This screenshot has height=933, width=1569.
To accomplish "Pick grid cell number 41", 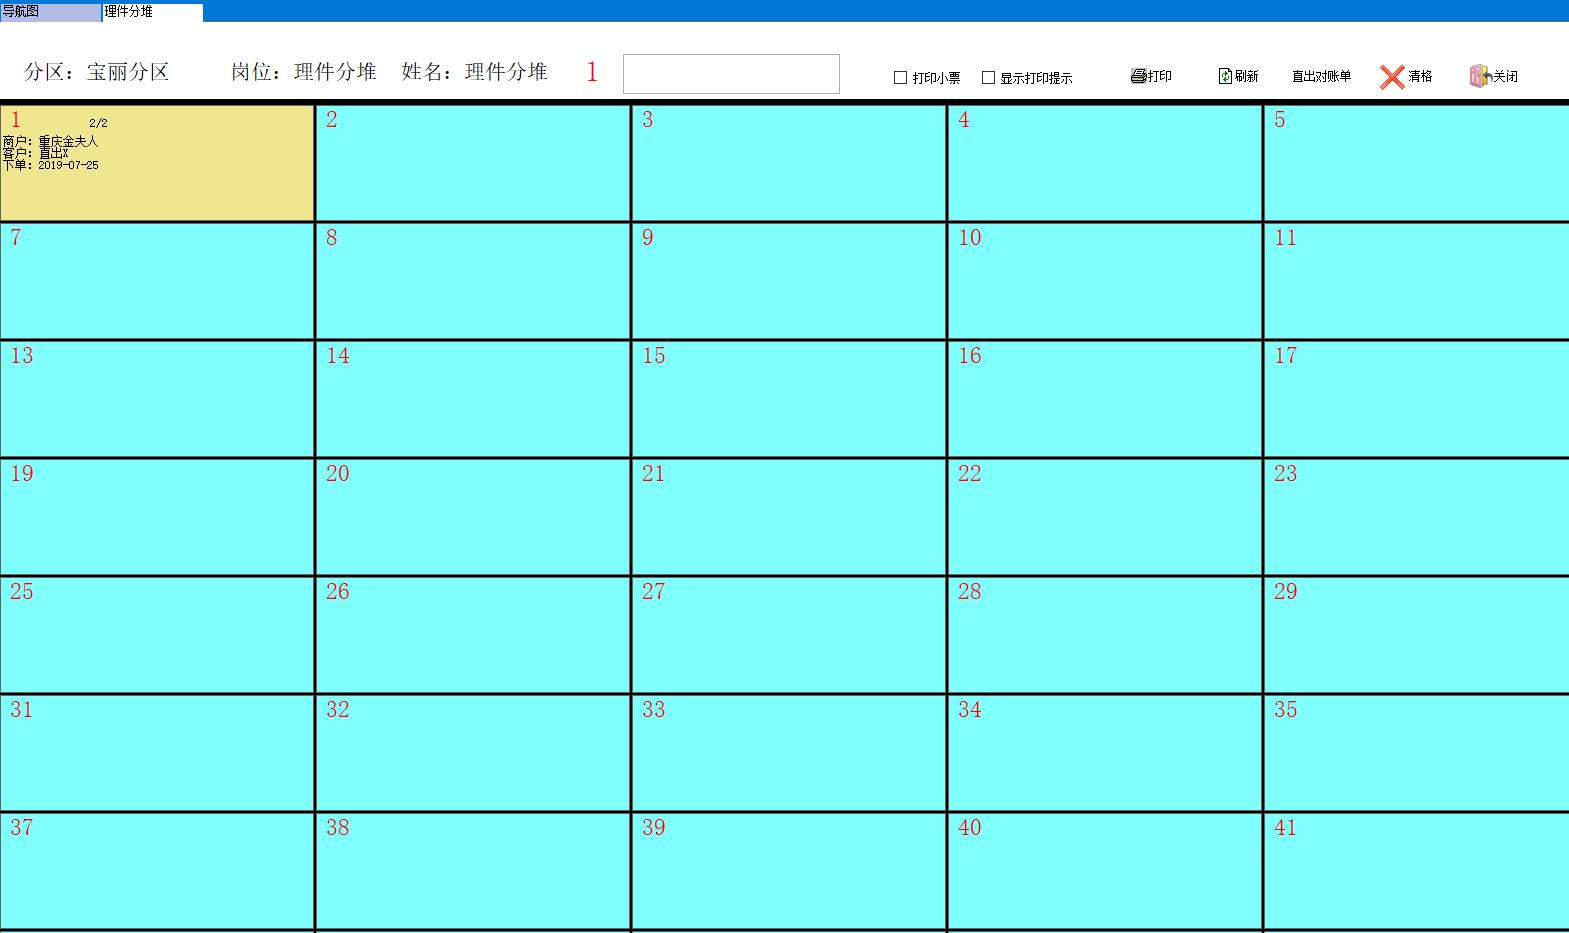I will coord(1417,872).
